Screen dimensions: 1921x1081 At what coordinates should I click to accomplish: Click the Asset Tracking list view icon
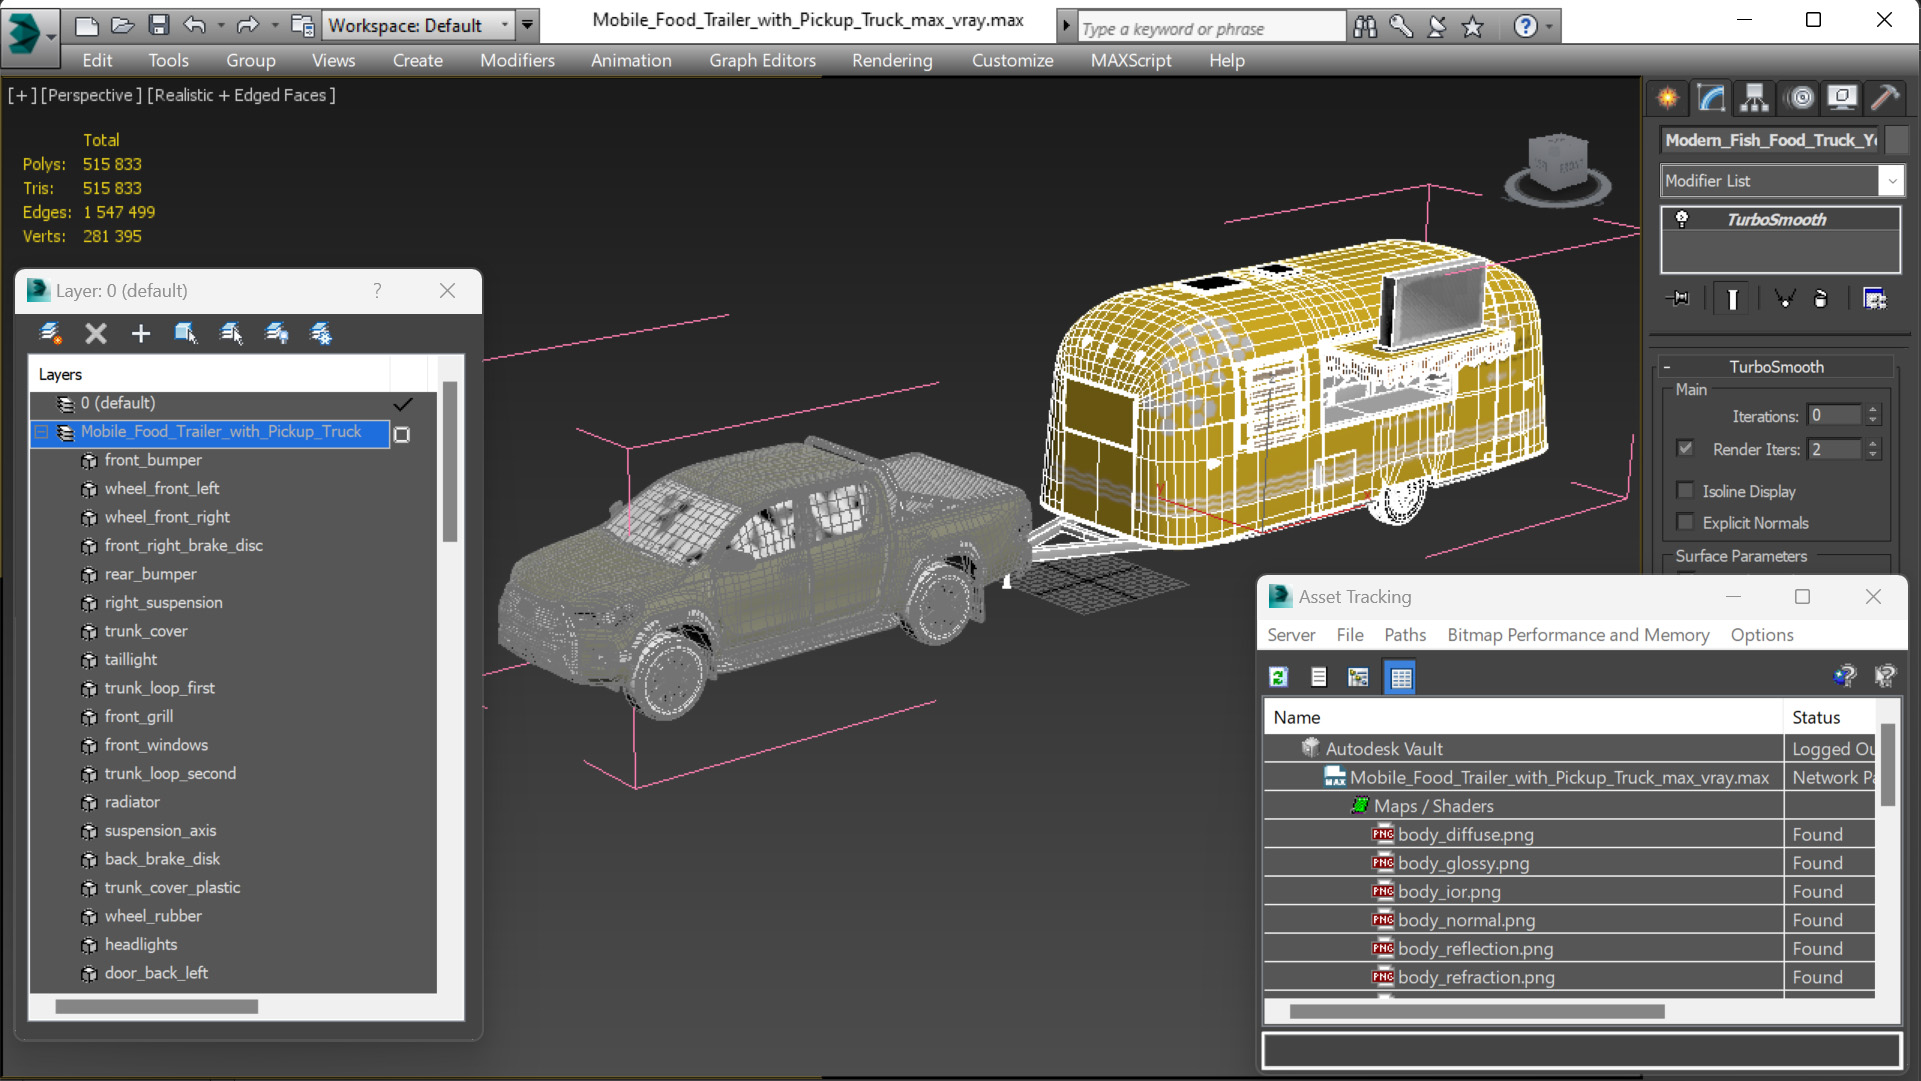1318,677
